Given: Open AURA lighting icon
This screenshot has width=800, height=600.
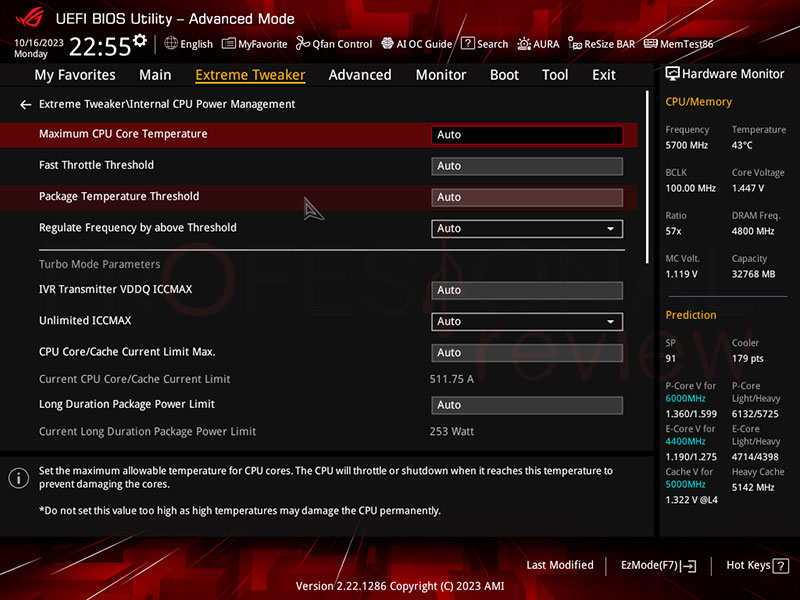Looking at the screenshot, I should coord(523,44).
